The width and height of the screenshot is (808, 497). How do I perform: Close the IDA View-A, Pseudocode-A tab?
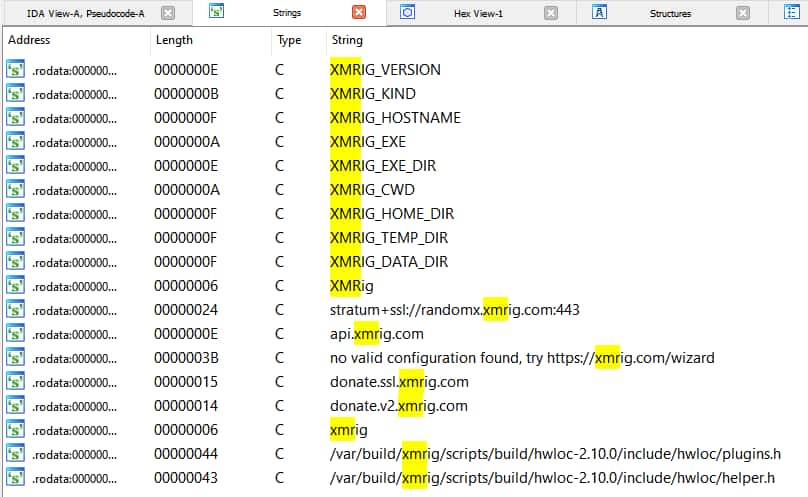pos(168,13)
